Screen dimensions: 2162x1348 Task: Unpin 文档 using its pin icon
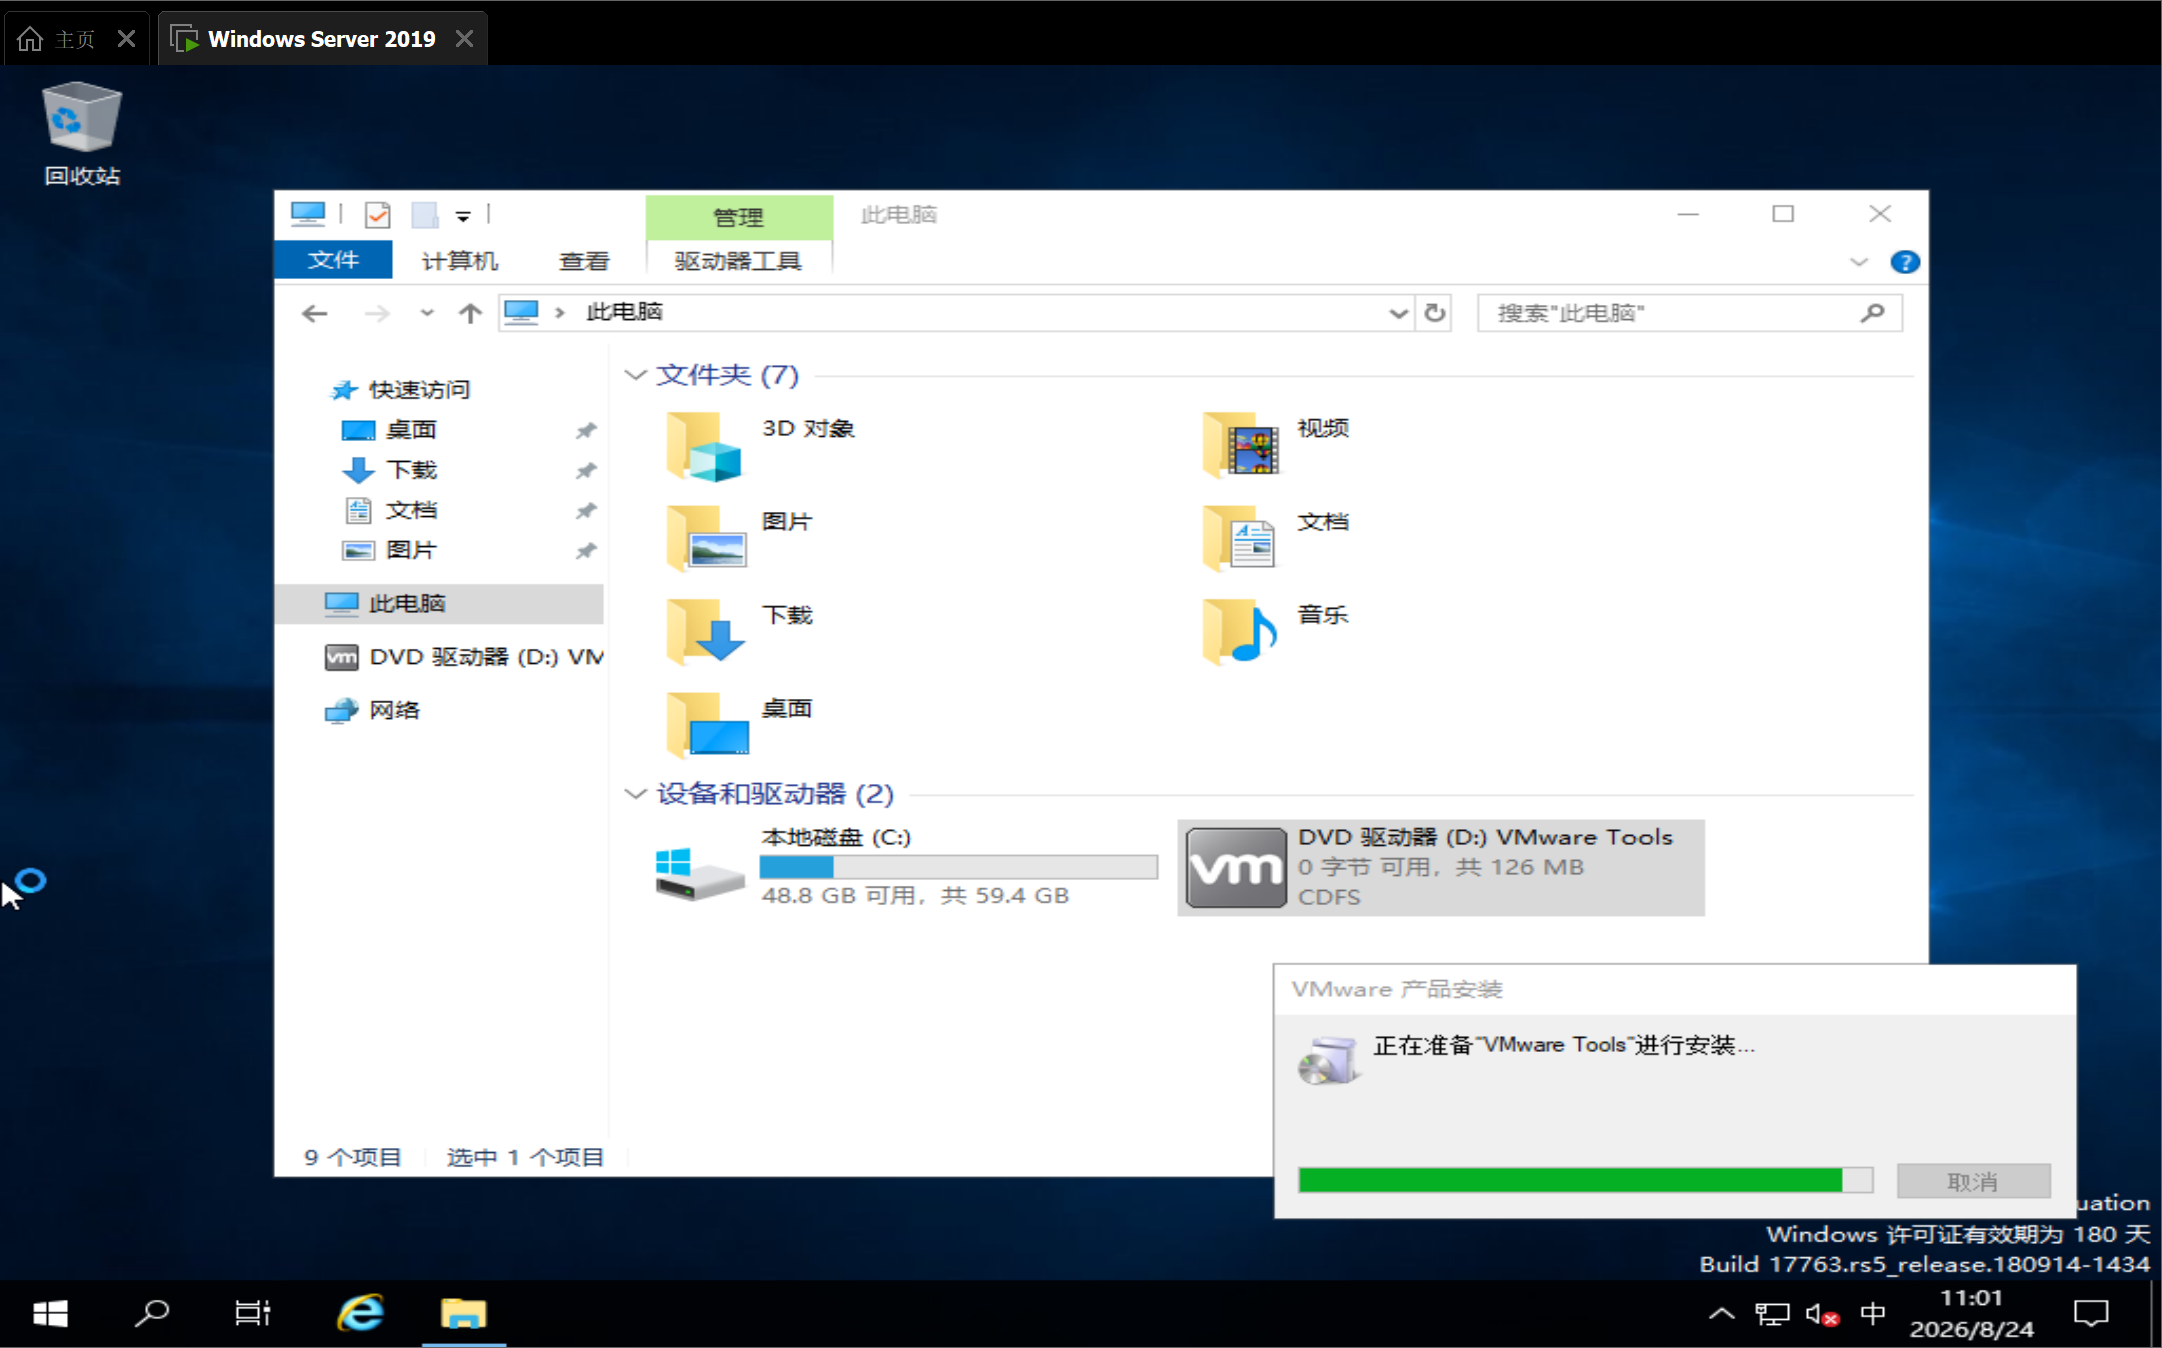tap(586, 511)
